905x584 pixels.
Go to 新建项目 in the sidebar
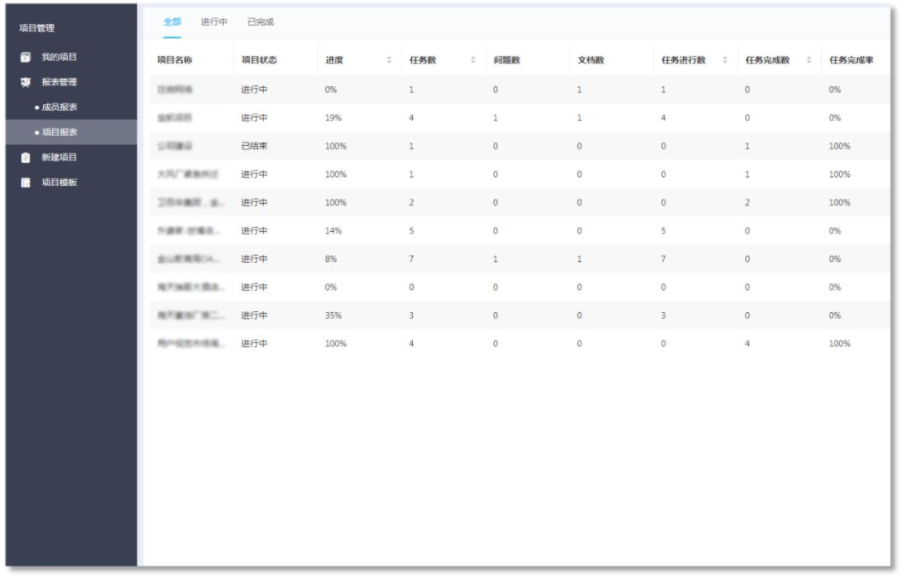pos(59,157)
